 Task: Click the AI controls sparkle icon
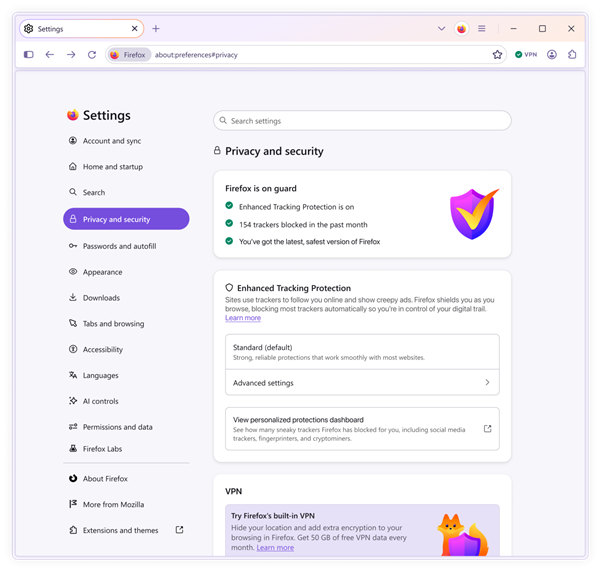click(73, 401)
